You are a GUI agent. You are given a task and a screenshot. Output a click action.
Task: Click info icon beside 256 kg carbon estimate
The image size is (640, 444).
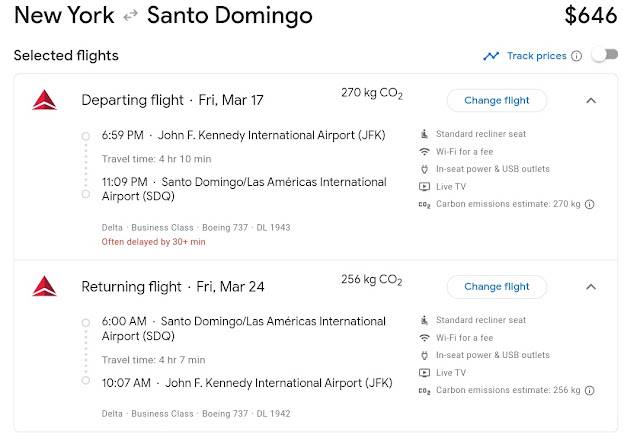tap(590, 391)
